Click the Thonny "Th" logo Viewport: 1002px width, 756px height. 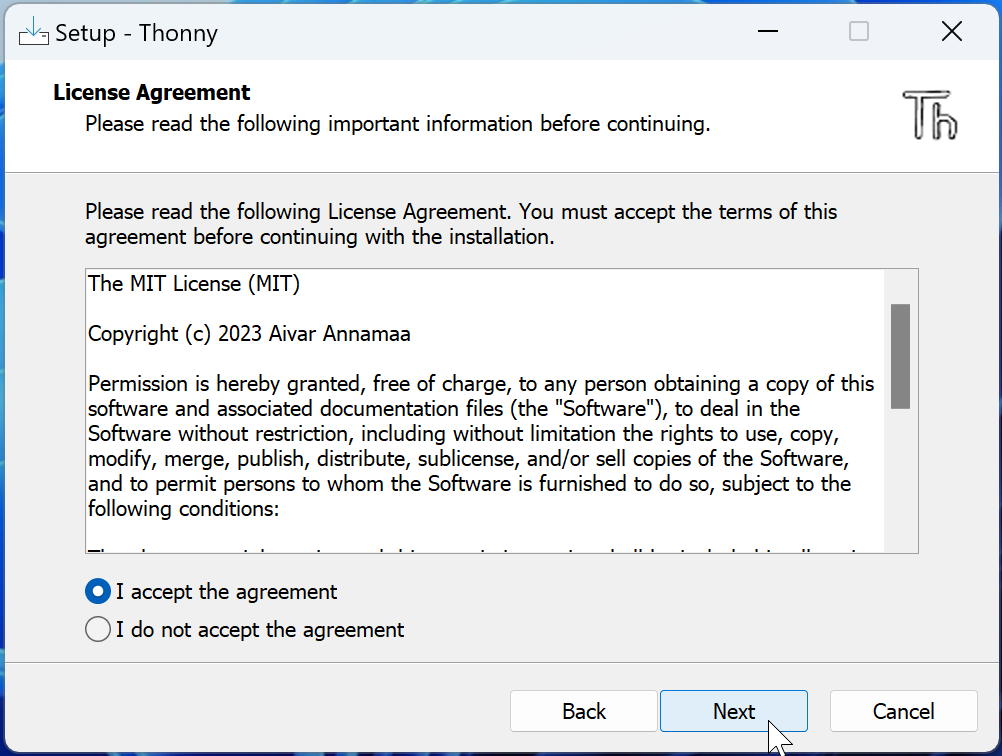click(x=929, y=113)
